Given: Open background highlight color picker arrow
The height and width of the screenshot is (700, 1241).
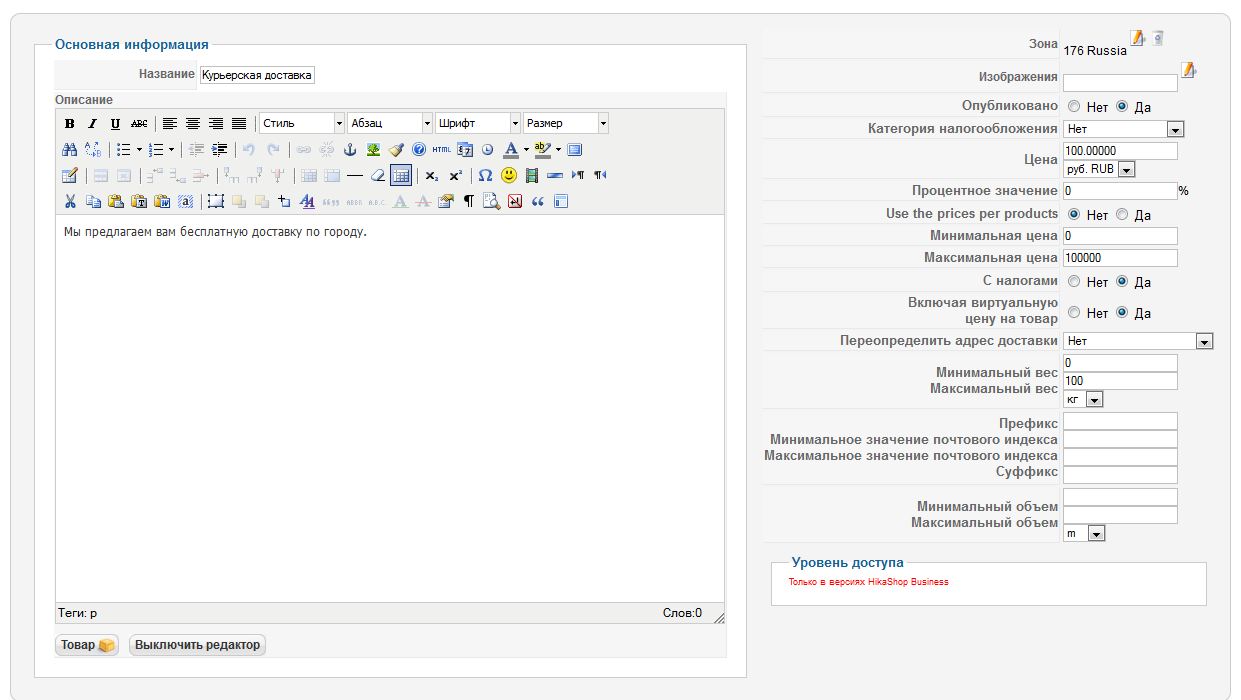Looking at the screenshot, I should (x=558, y=150).
